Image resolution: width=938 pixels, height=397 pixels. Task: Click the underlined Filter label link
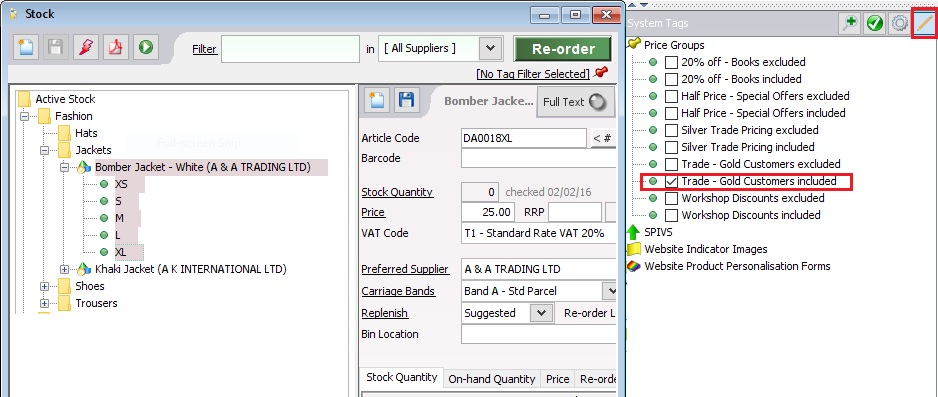pyautogui.click(x=205, y=49)
